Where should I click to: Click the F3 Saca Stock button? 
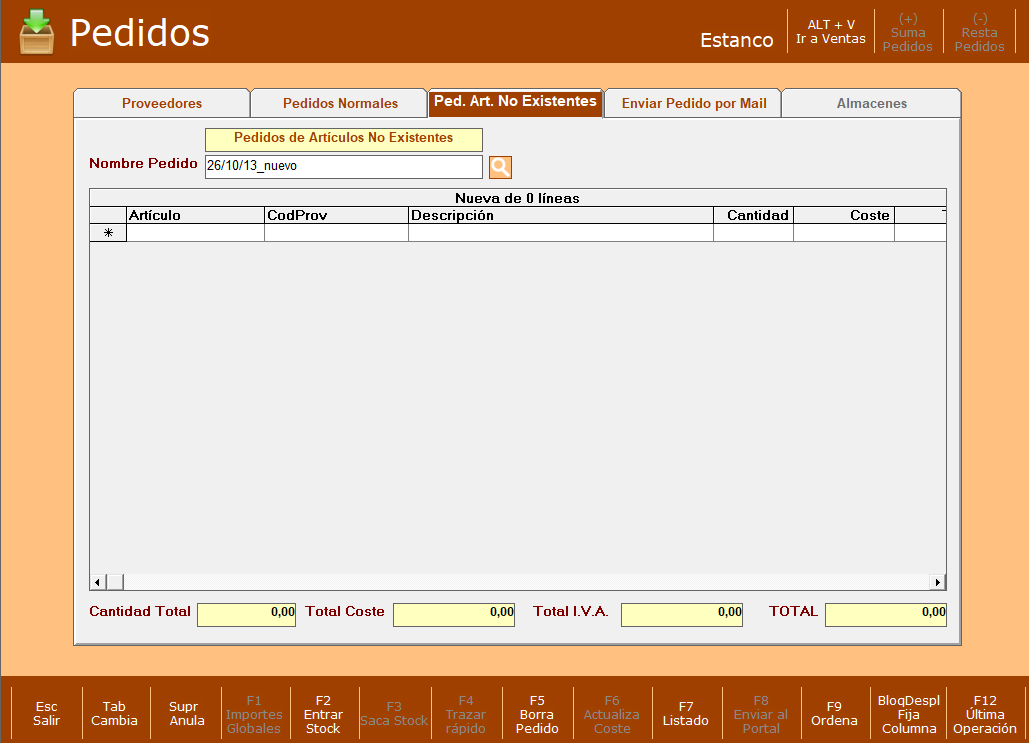[x=394, y=713]
